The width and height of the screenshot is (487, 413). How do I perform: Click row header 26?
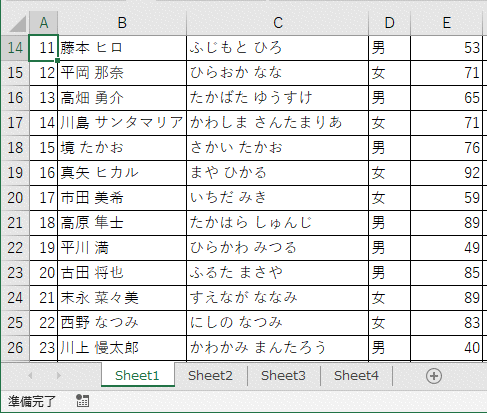pyautogui.click(x=15, y=348)
